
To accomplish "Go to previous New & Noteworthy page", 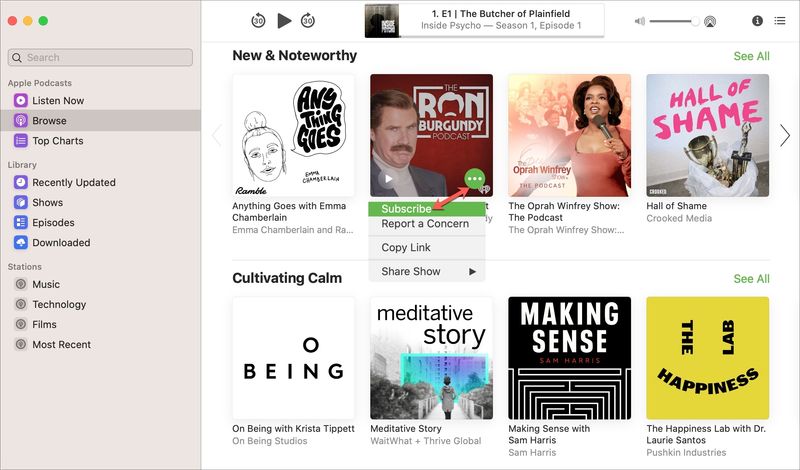I will (x=216, y=136).
